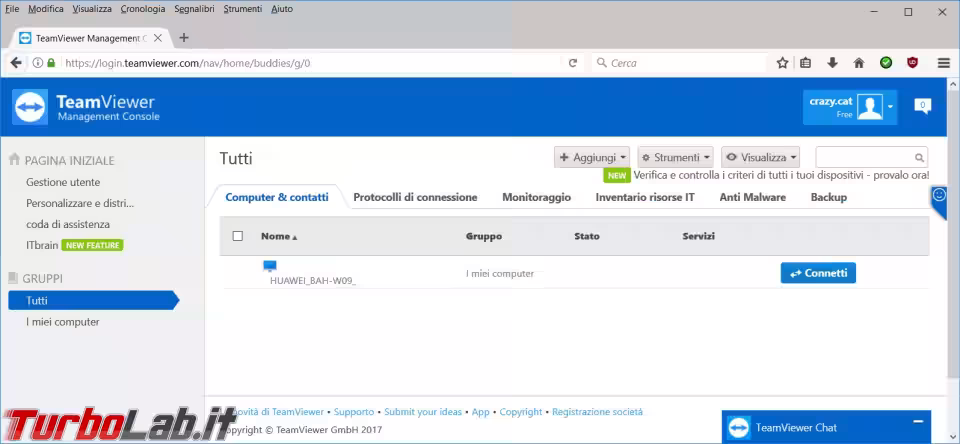This screenshot has height=444, width=960.
Task: Open the Cronologia menu
Action: pos(143,9)
